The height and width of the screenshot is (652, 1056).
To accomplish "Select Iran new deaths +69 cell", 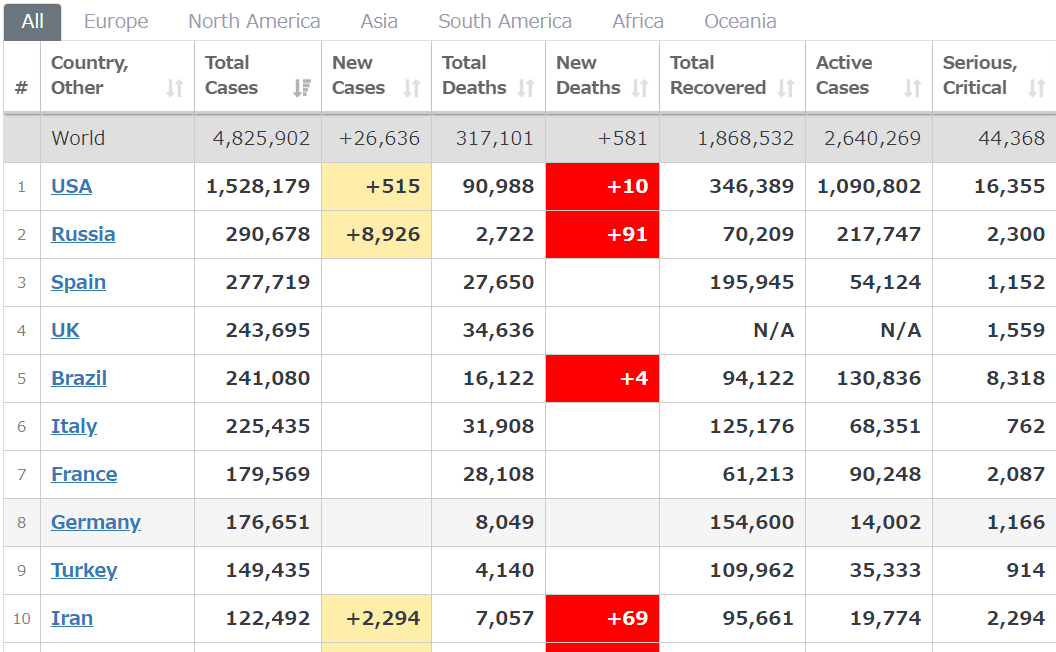I will (602, 618).
